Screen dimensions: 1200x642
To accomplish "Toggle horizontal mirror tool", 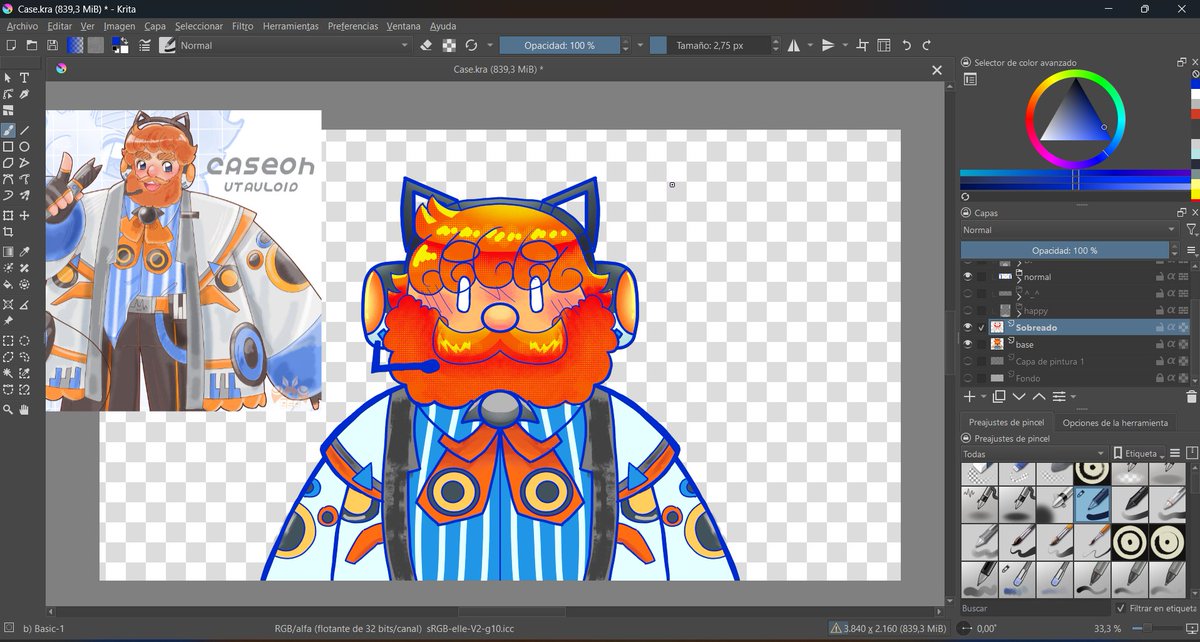I will pyautogui.click(x=794, y=45).
